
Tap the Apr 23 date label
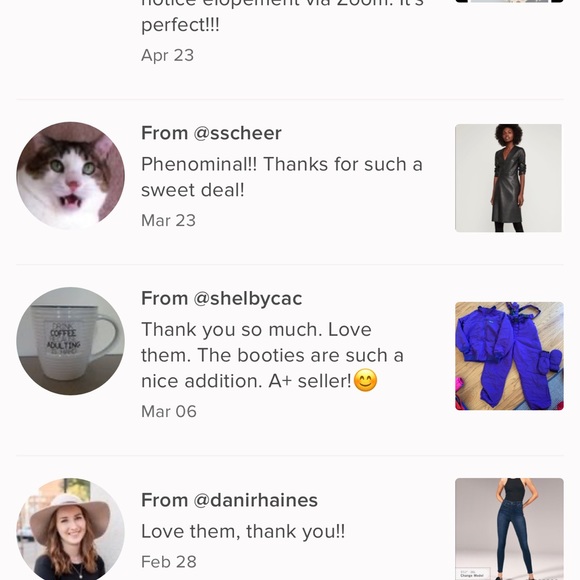[168, 55]
